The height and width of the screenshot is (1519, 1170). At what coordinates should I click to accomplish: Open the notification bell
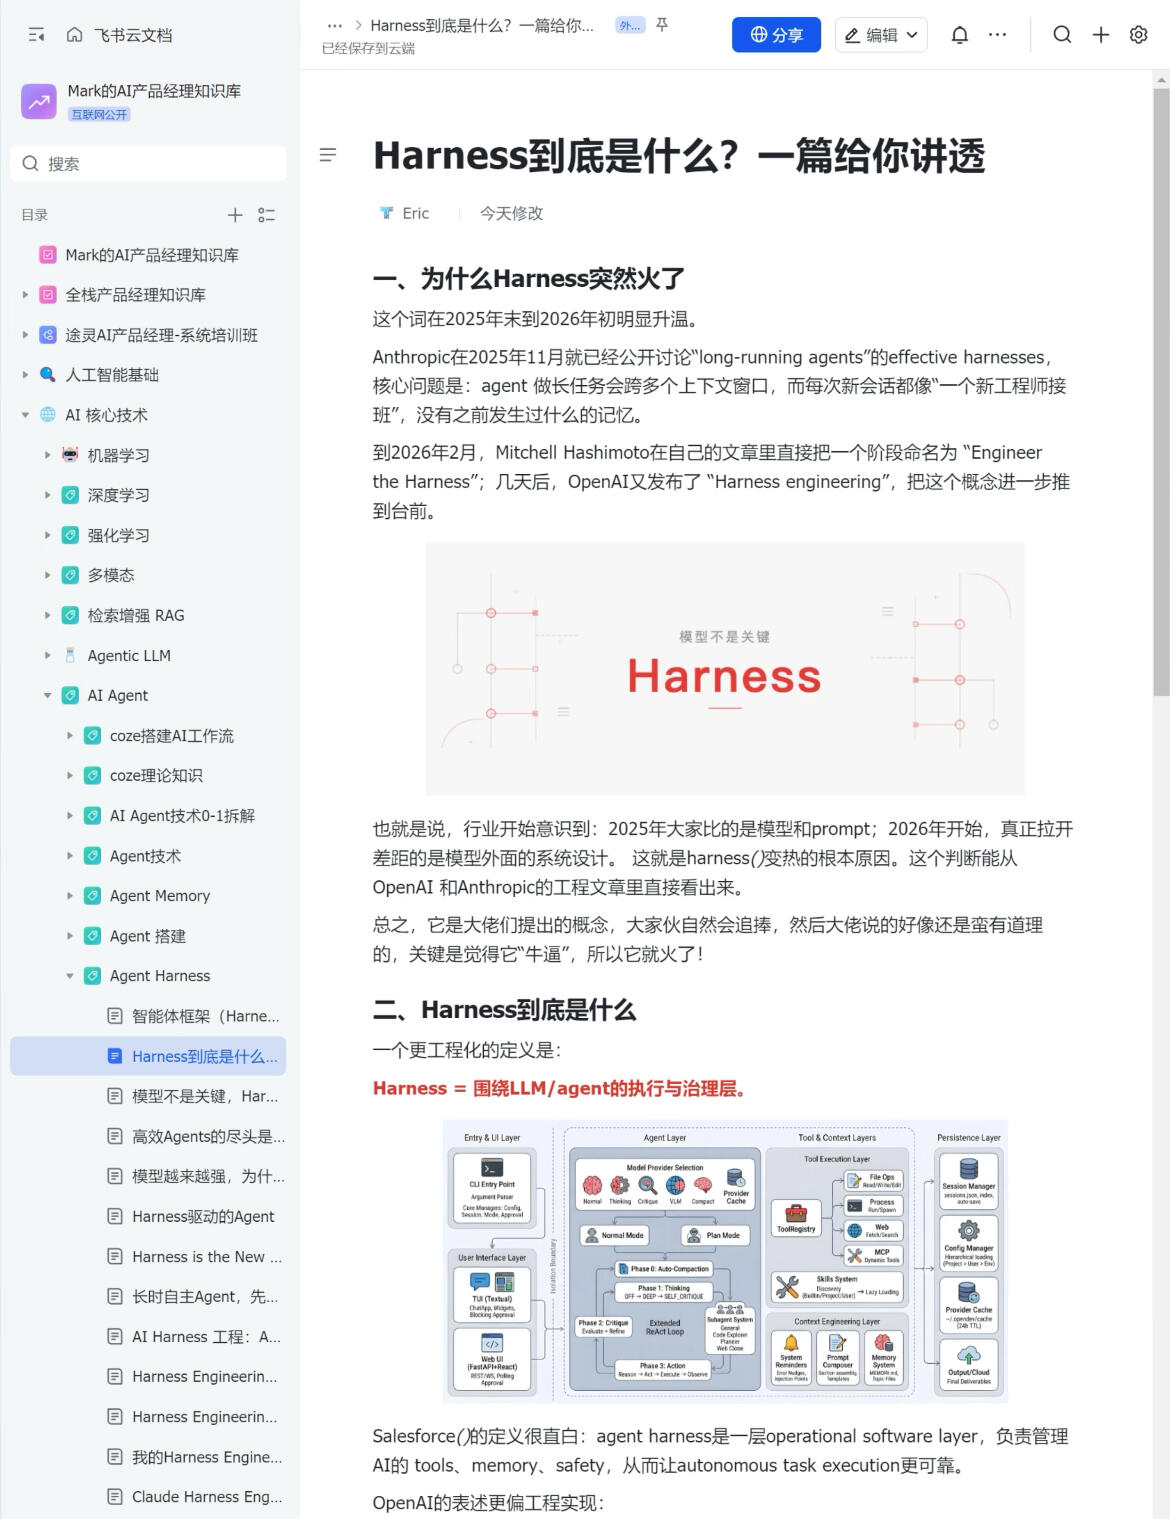(959, 35)
